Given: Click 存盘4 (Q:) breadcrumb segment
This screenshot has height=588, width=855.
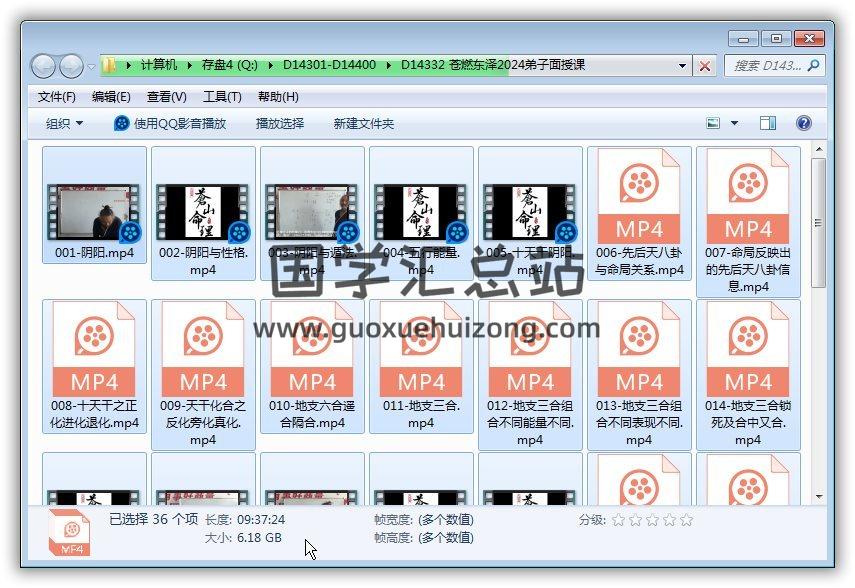Looking at the screenshot, I should click(x=230, y=65).
